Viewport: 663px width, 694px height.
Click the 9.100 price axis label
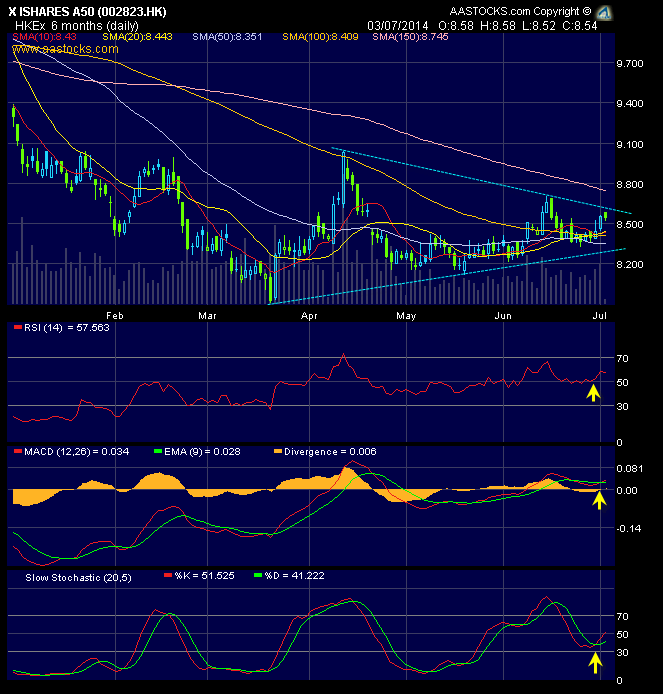coord(630,145)
